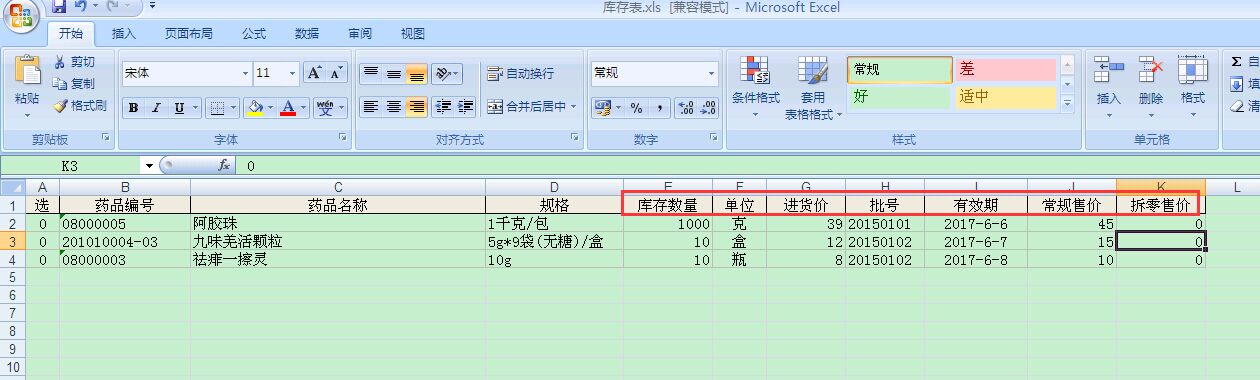Click the fx insert function button

pos(225,165)
